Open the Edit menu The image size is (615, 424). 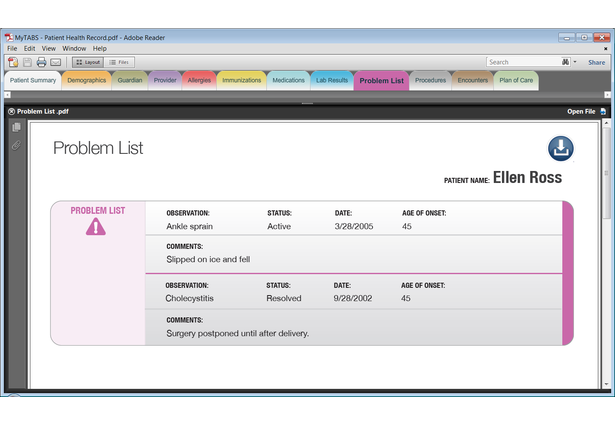[x=29, y=48]
